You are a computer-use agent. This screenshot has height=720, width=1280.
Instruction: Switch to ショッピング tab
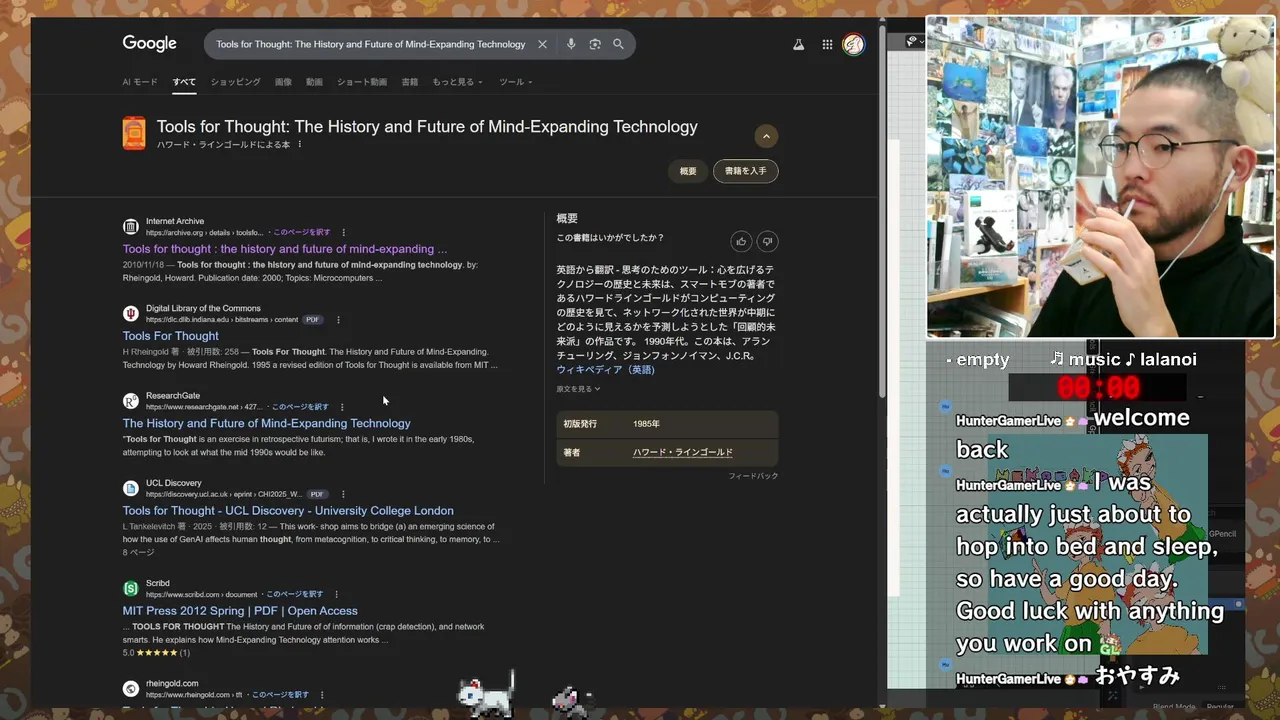tap(235, 82)
